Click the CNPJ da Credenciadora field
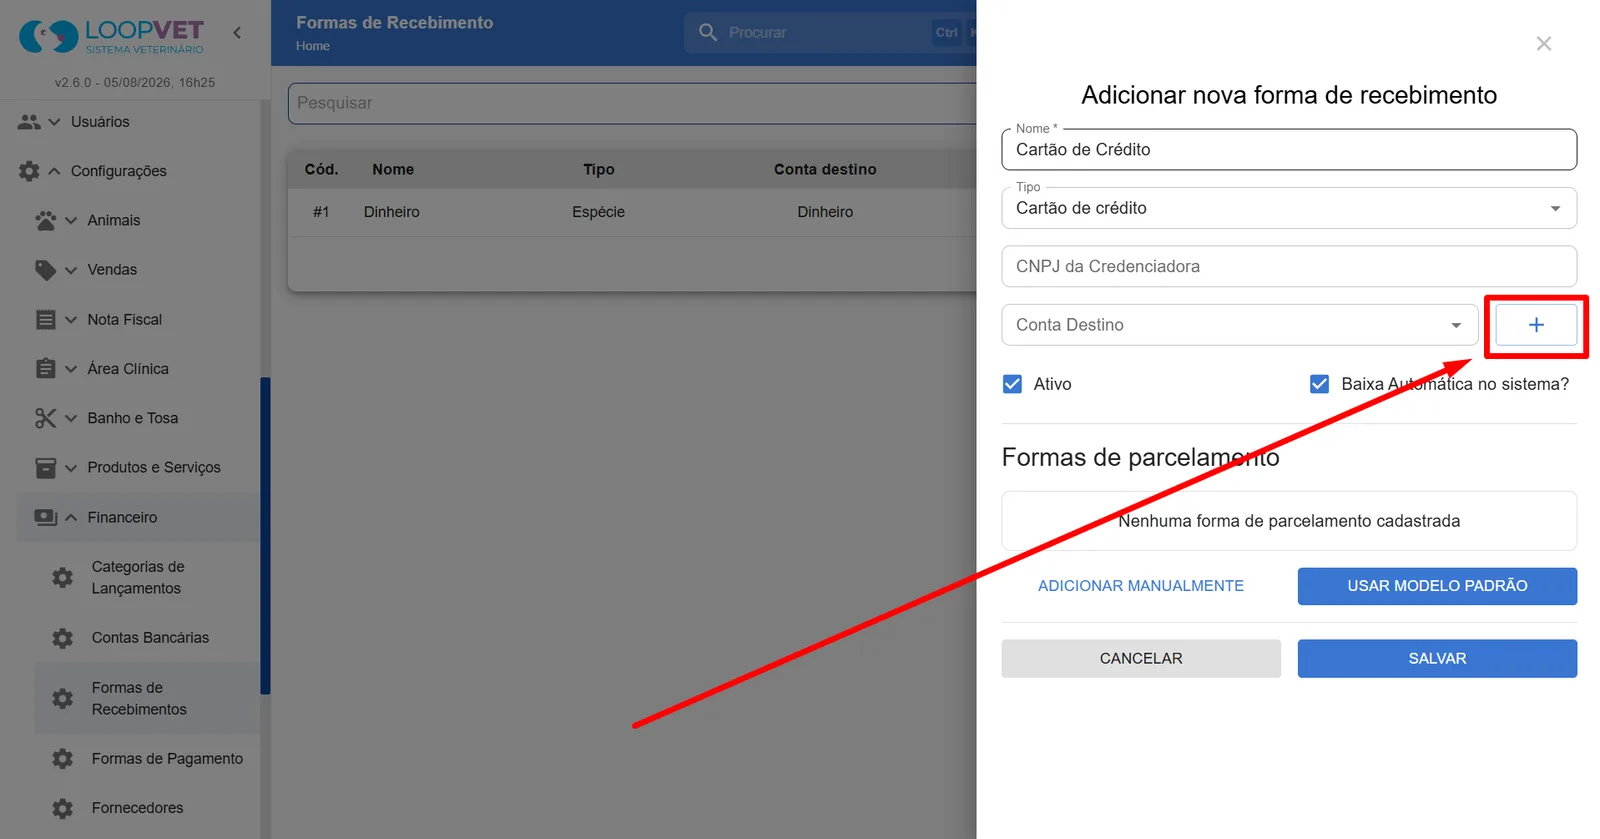The height and width of the screenshot is (839, 1600). tap(1289, 266)
